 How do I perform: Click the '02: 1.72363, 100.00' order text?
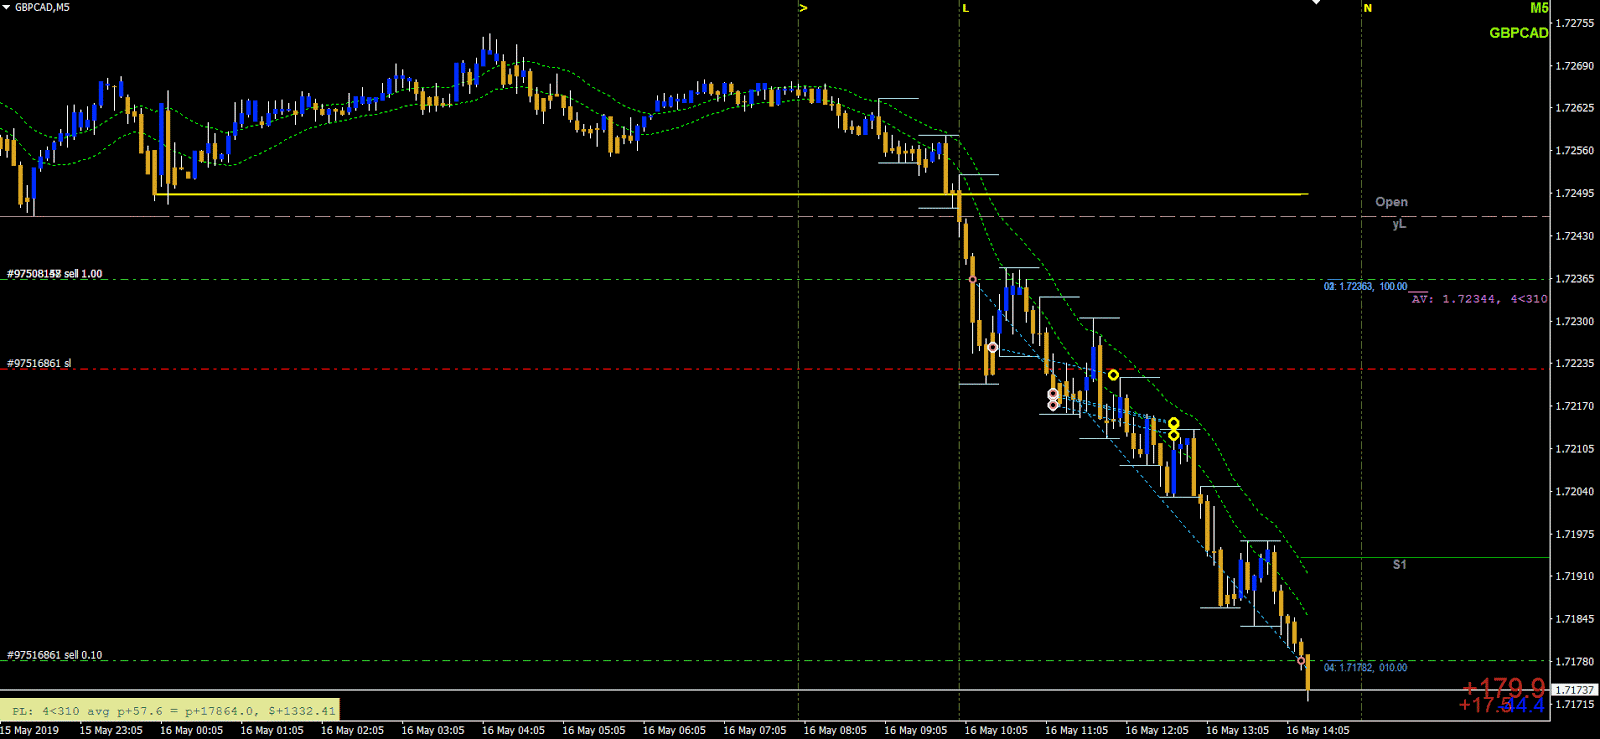point(1365,286)
